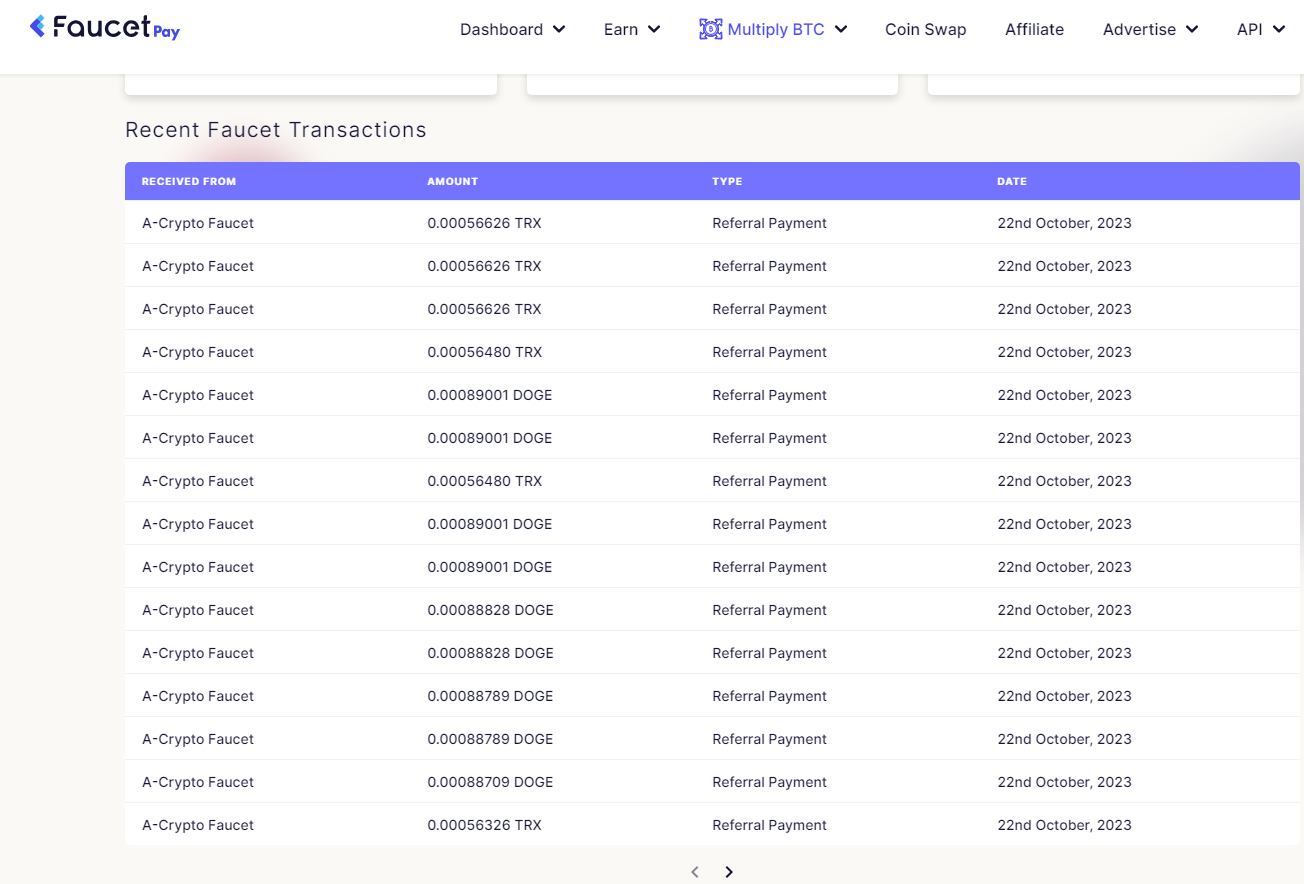
Task: Click the Recent Faucet Transactions heading
Action: click(x=276, y=130)
